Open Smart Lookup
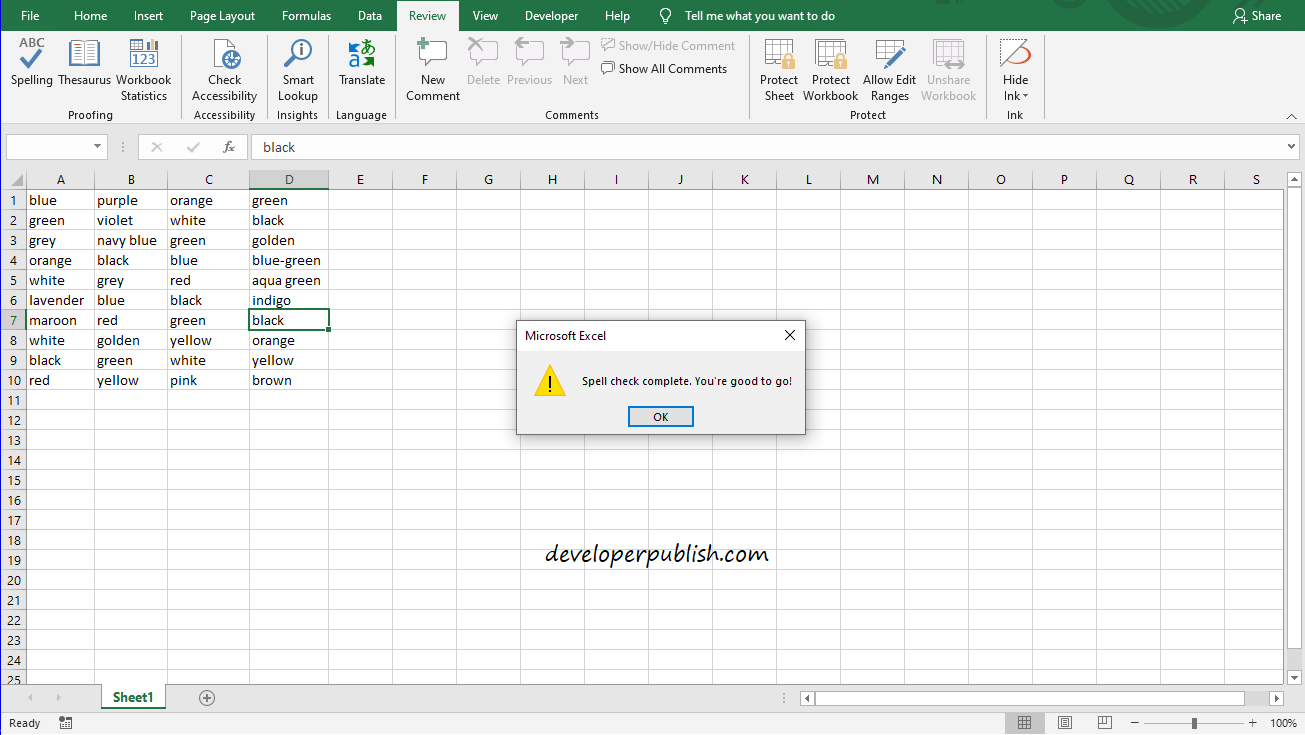Viewport: 1305px width, 735px height. (297, 70)
